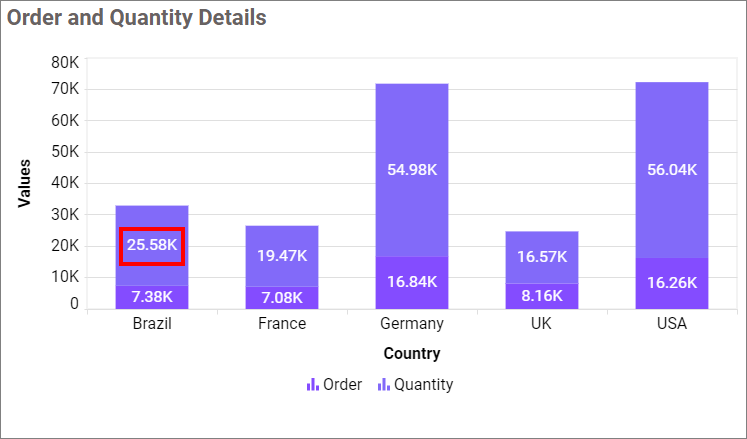Click the Quantity legend icon
This screenshot has height=439, width=747.
(x=383, y=384)
